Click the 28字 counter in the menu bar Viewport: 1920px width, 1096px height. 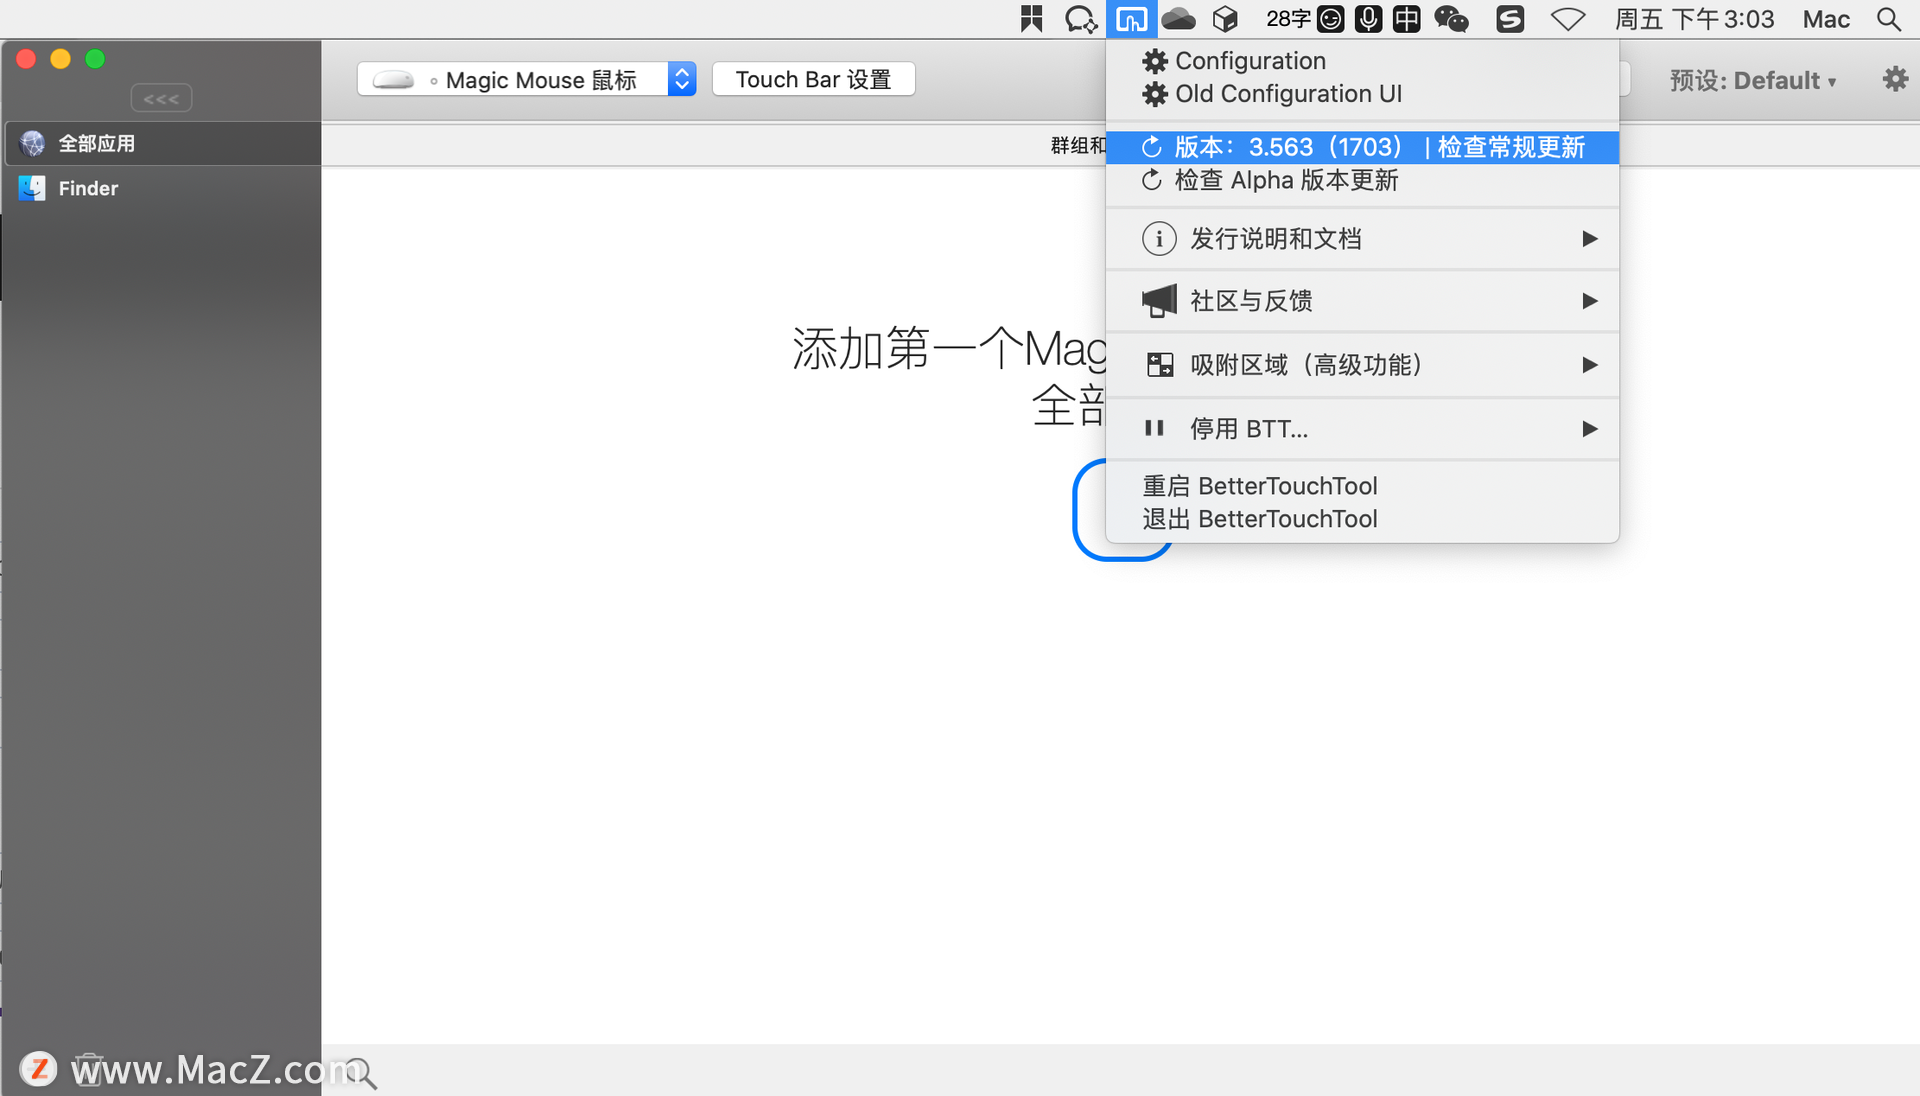[x=1287, y=19]
